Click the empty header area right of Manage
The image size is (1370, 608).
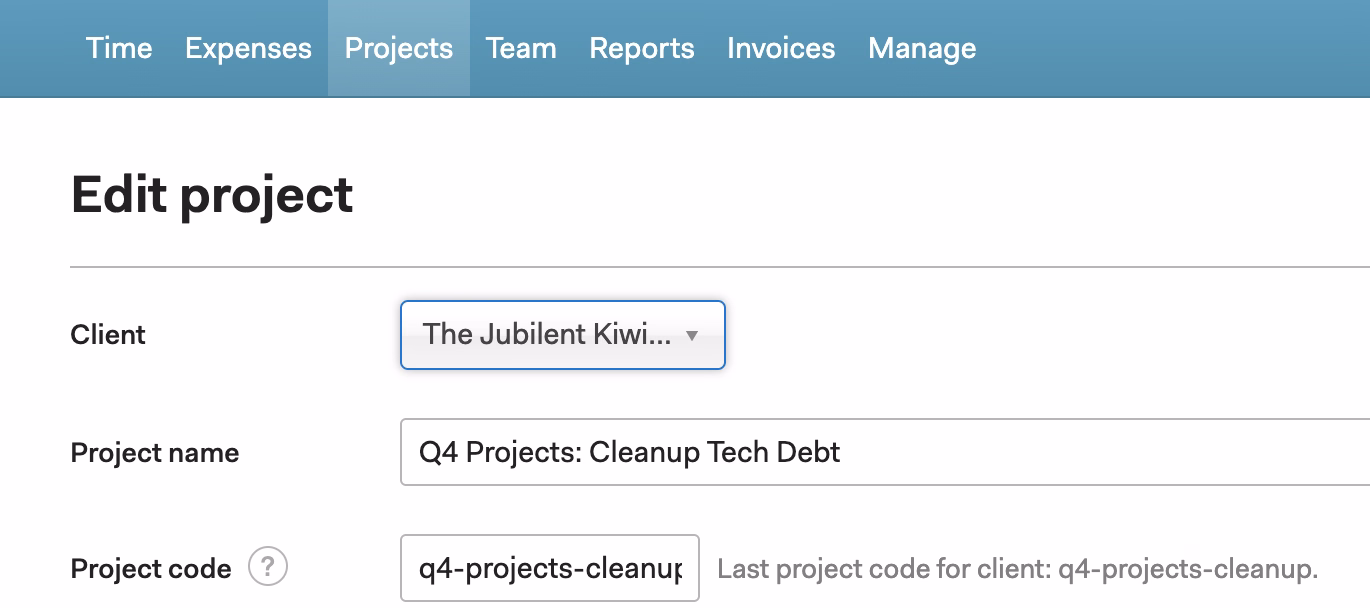pyautogui.click(x=1170, y=48)
